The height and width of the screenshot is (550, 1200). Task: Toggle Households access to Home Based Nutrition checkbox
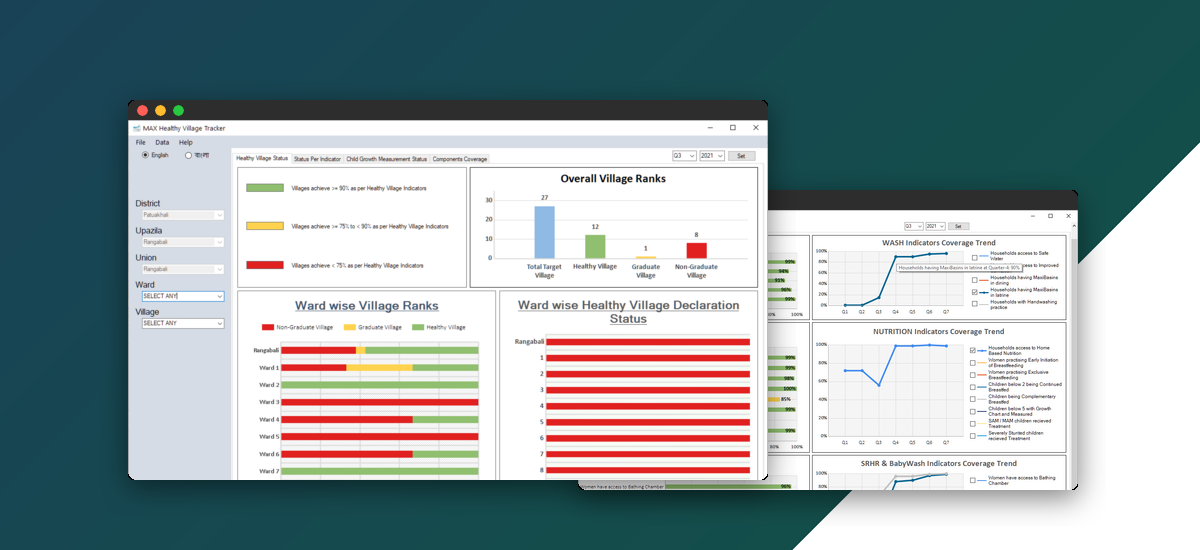coord(974,351)
